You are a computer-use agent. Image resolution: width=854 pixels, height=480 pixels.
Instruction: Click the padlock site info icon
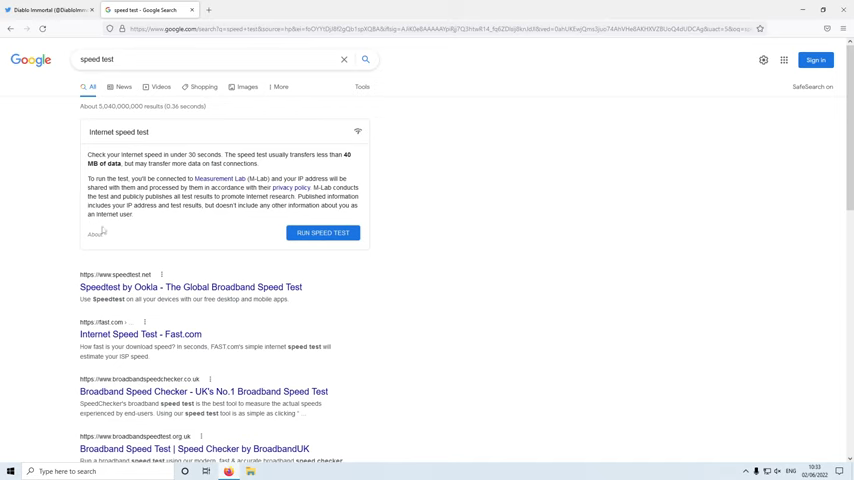pyautogui.click(x=122, y=29)
